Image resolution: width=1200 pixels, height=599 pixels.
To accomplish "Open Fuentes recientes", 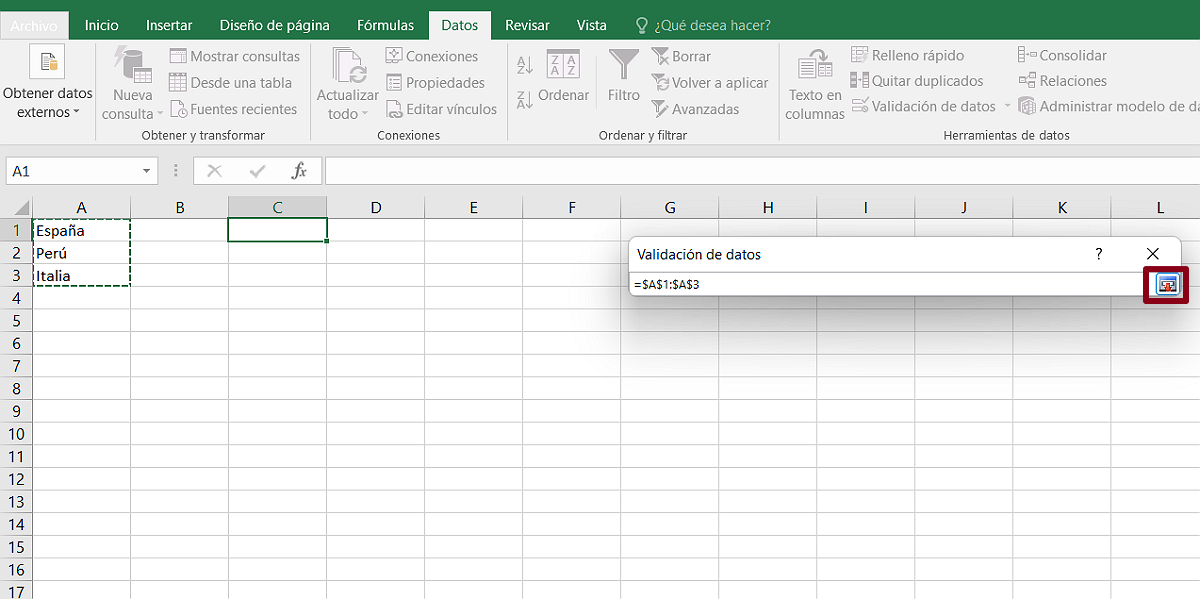I will click(233, 109).
